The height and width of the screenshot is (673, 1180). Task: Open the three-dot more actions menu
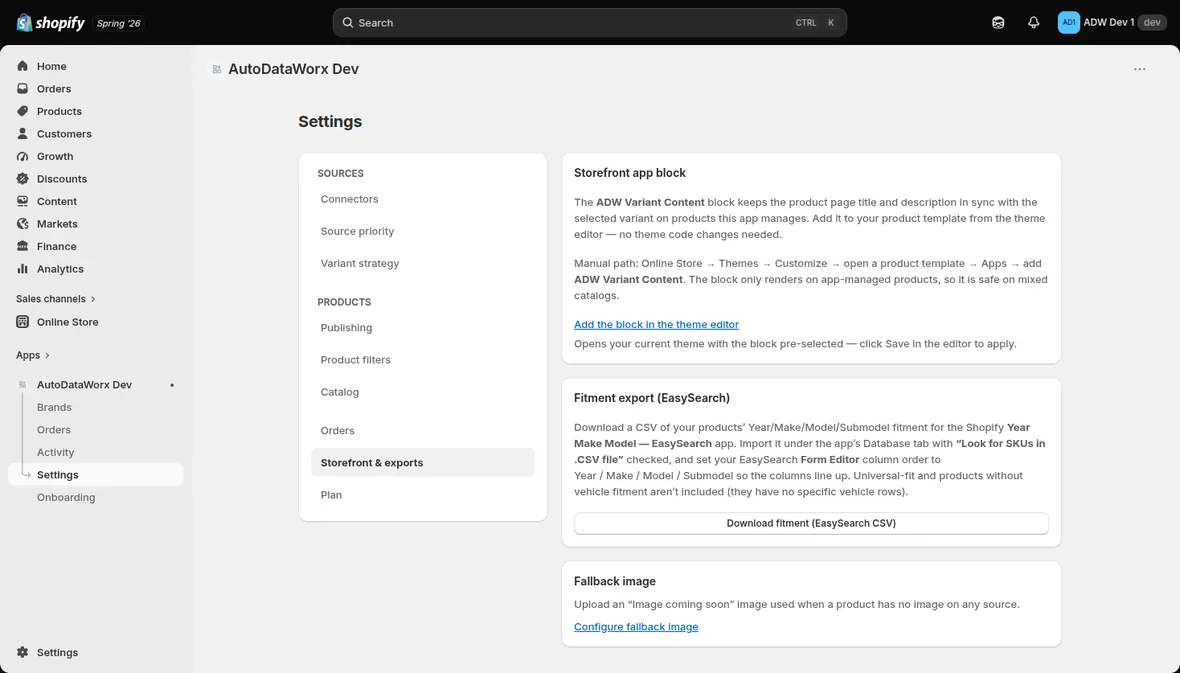tap(1139, 69)
